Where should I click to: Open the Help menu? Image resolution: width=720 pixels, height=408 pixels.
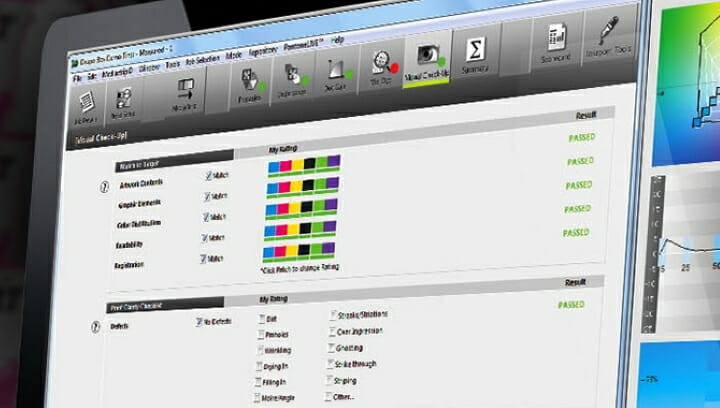337,40
